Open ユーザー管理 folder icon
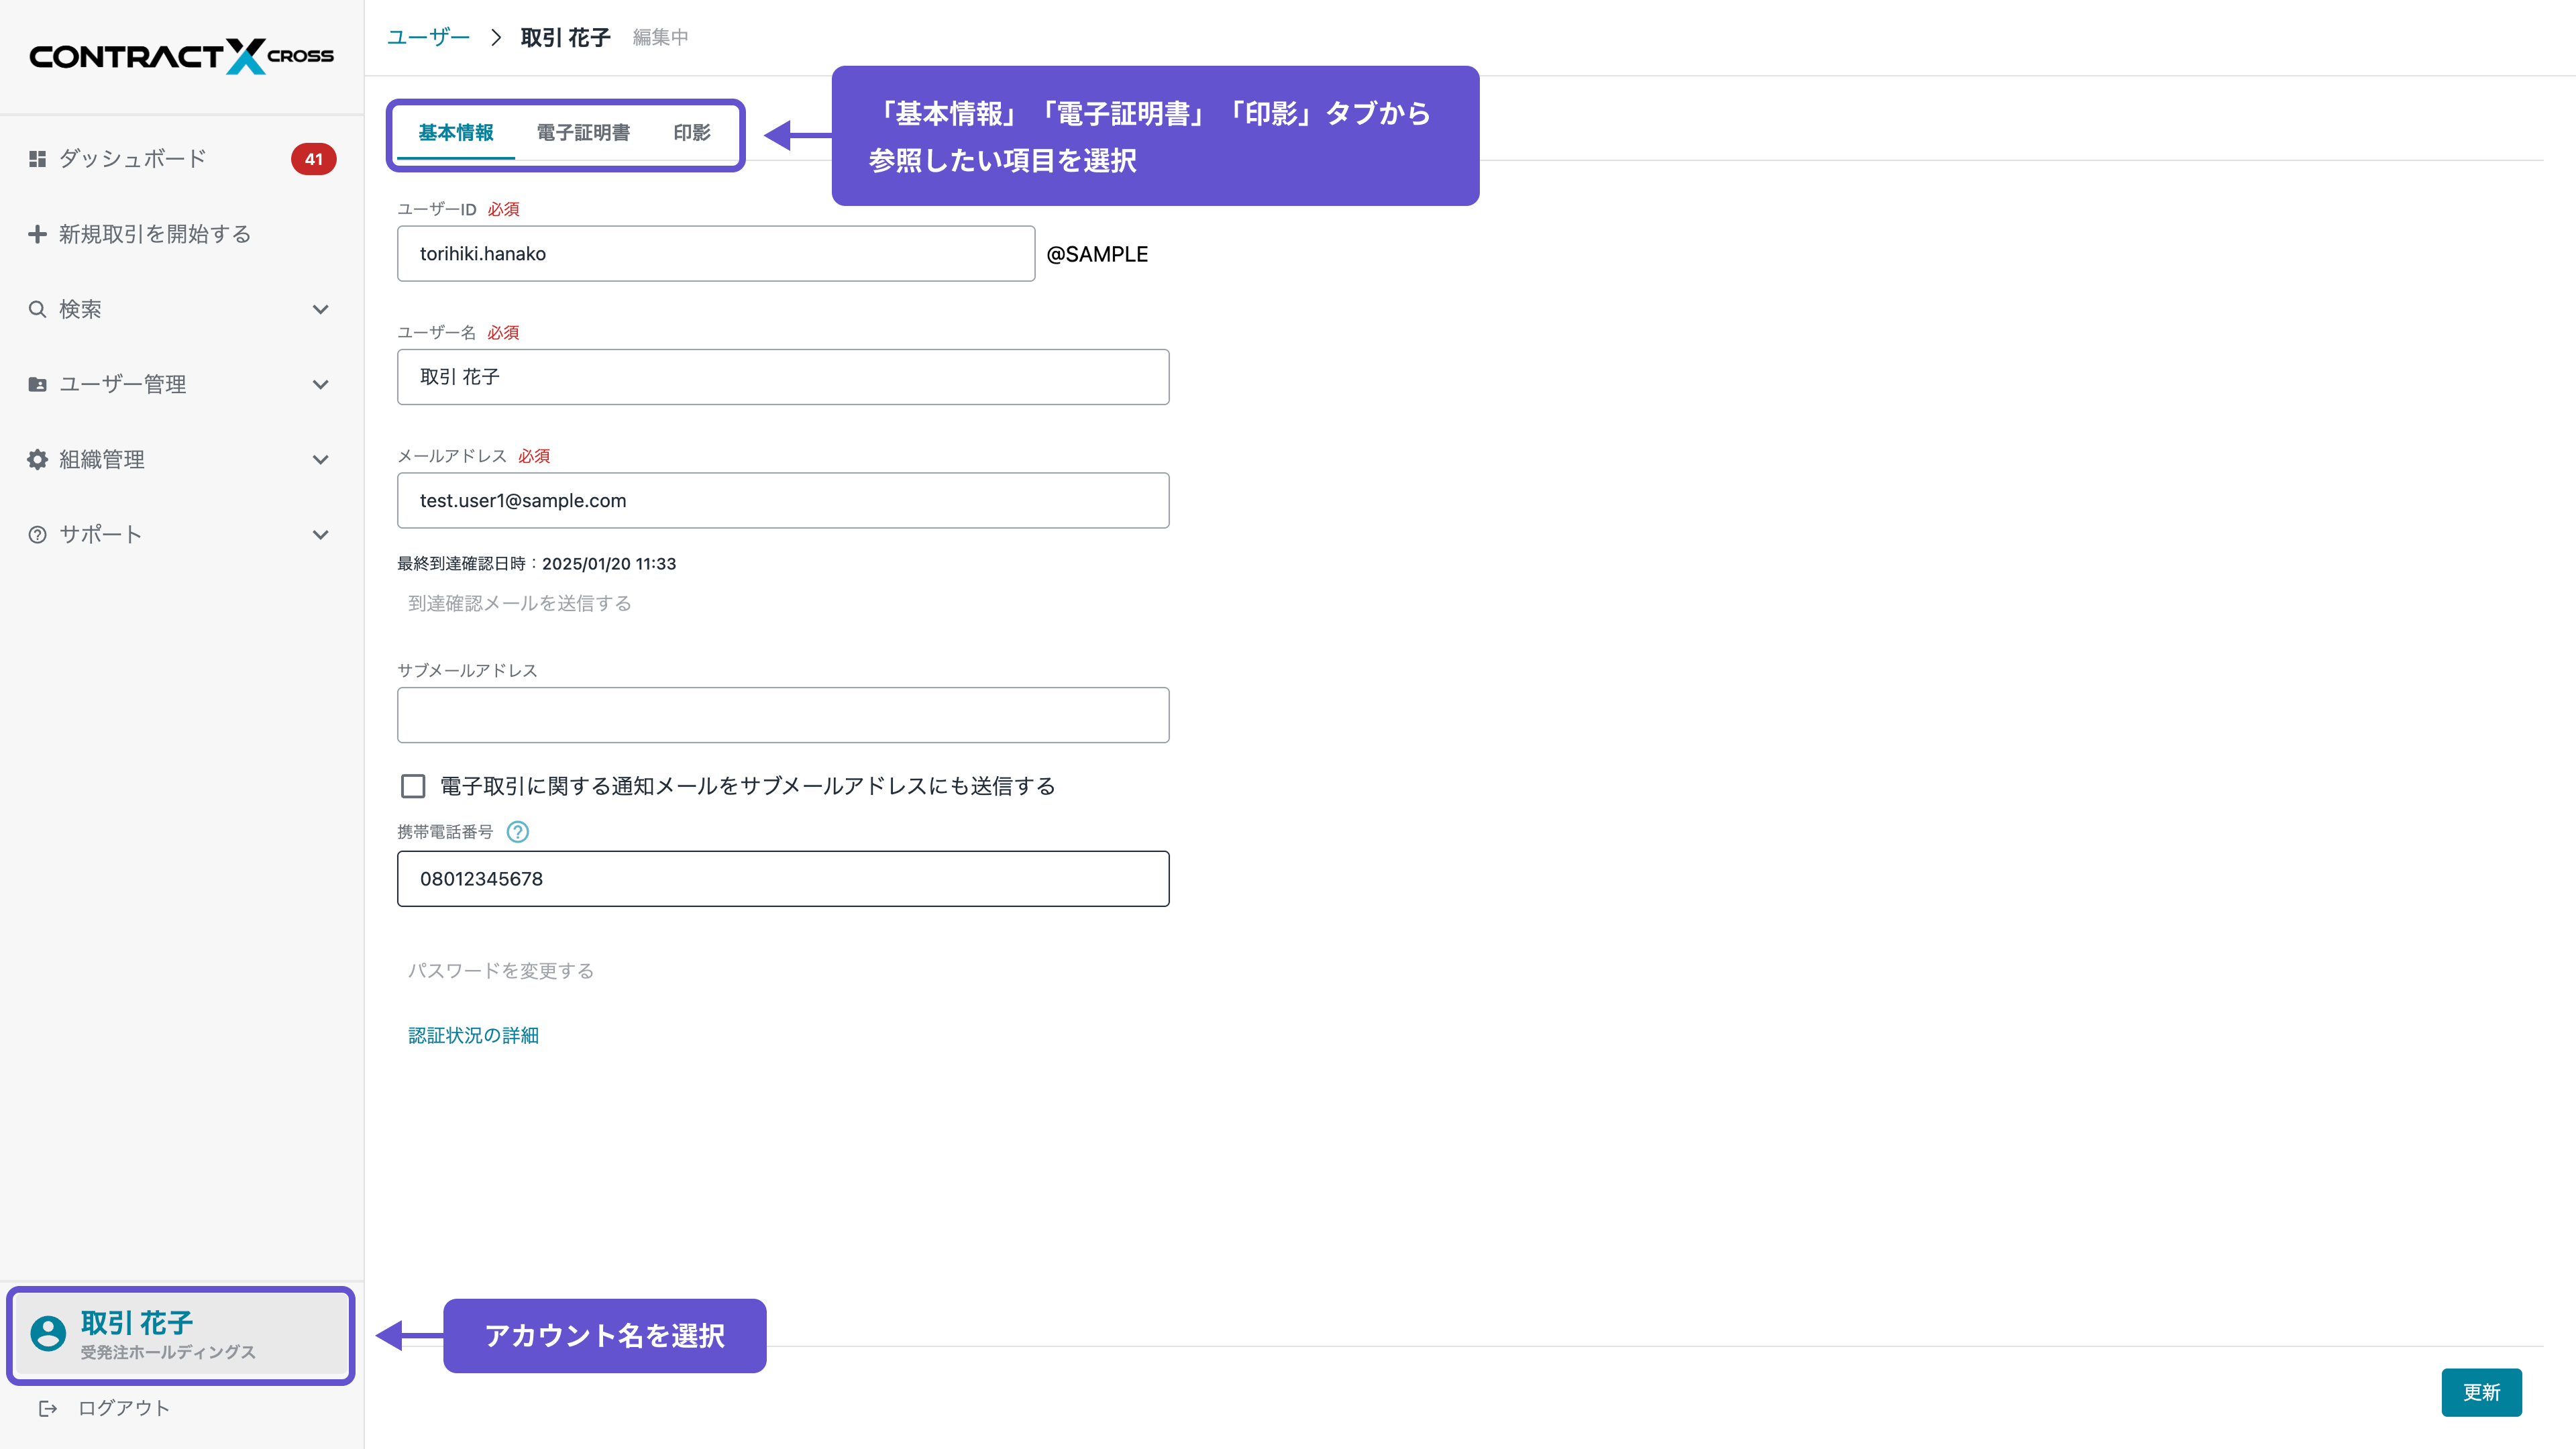 37,383
